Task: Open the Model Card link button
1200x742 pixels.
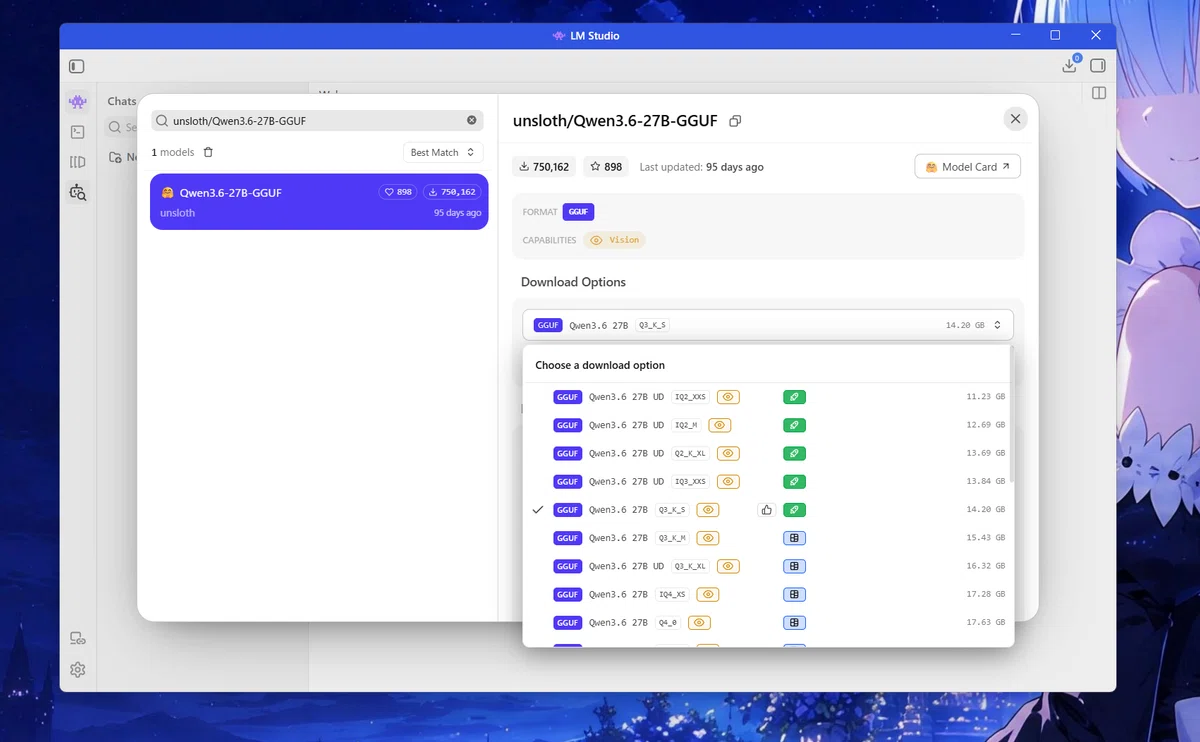Action: click(967, 167)
